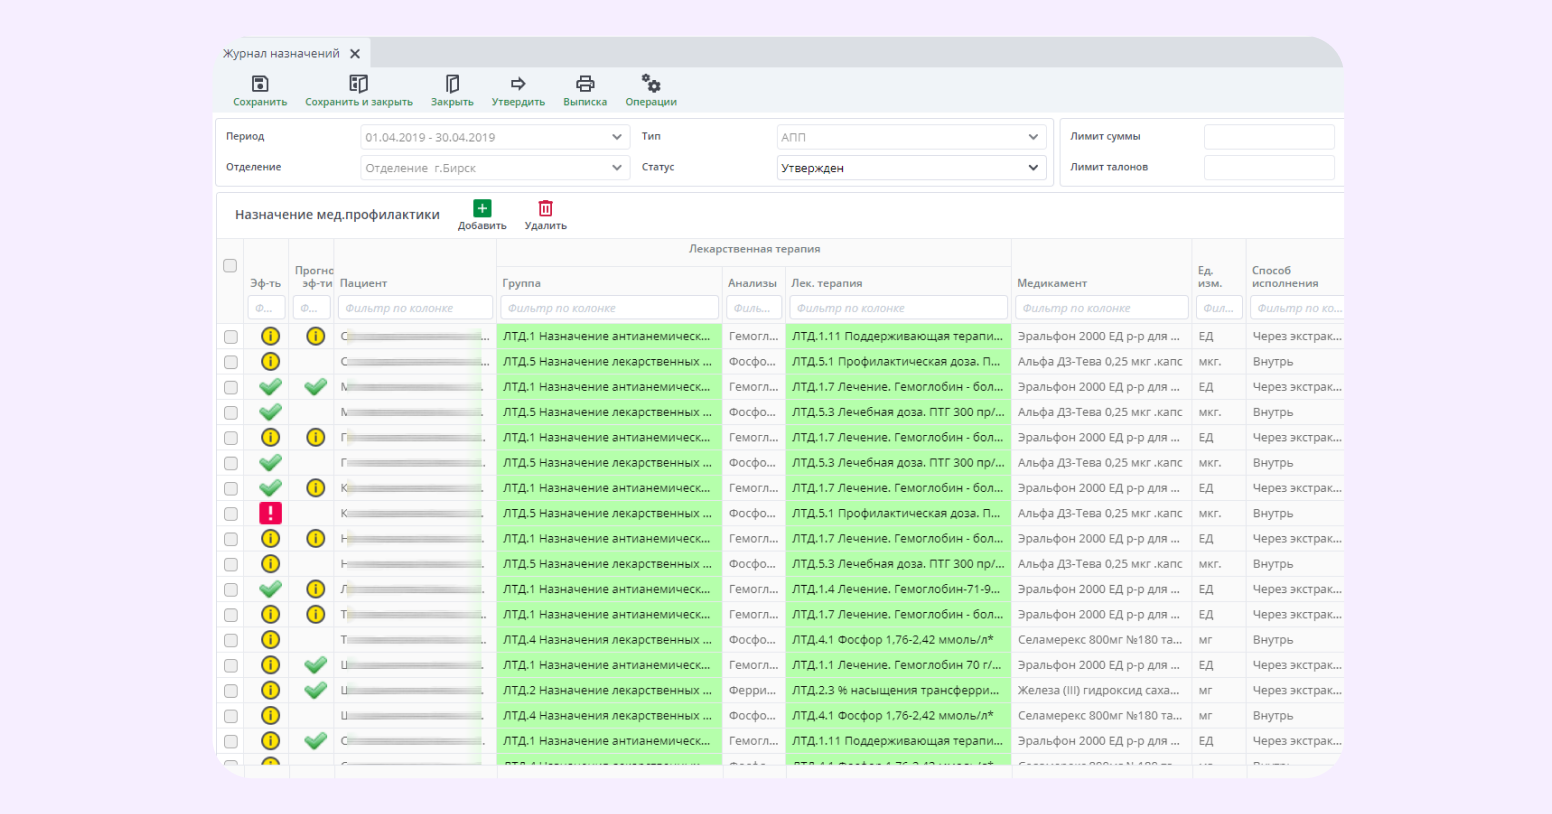Select cell 'ЛТД.2 Назначение лекарственных ...'
Screen dimensions: 1552x814
(609, 691)
